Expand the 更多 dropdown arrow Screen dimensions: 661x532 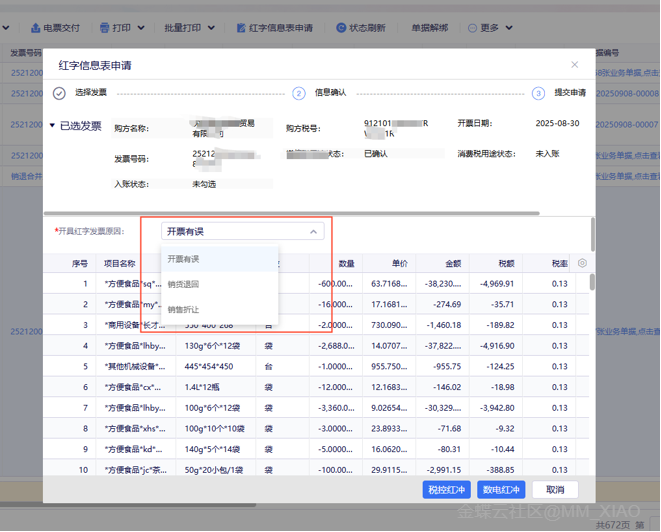[x=509, y=28]
